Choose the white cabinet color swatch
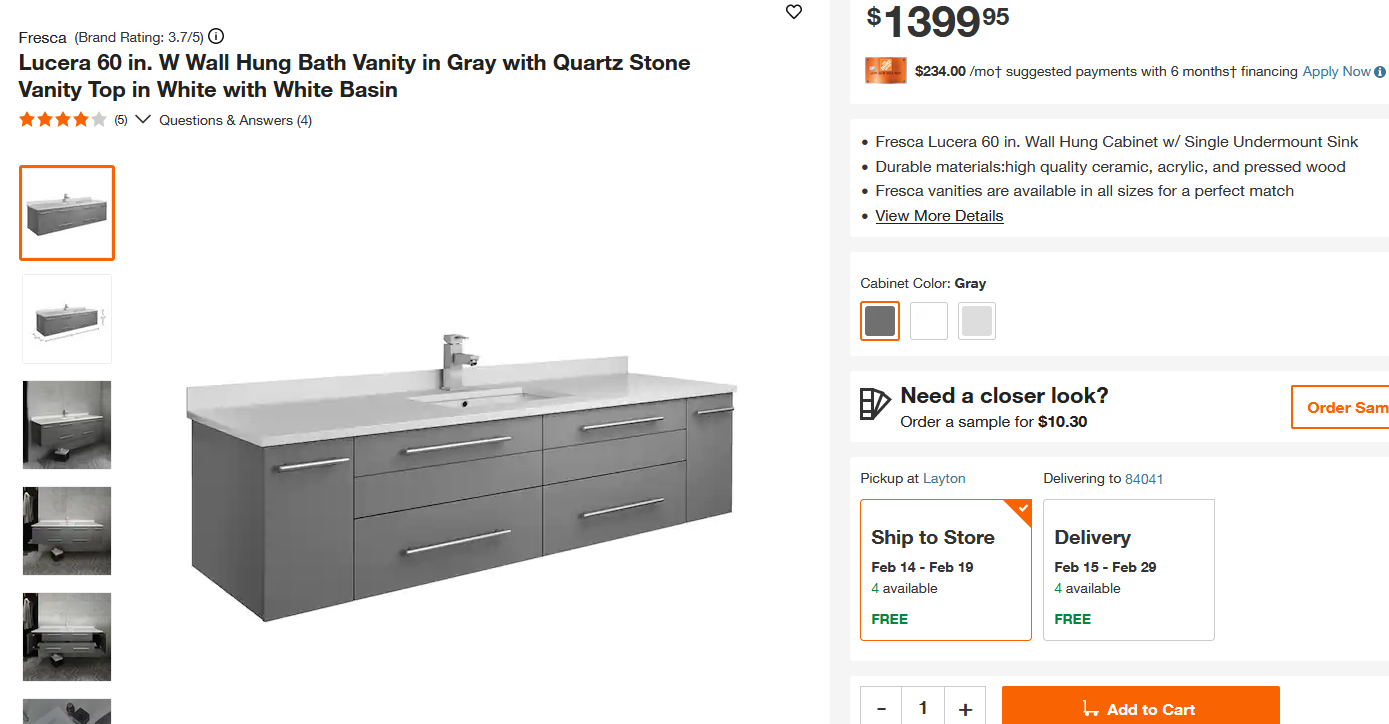Image resolution: width=1389 pixels, height=724 pixels. (x=928, y=321)
